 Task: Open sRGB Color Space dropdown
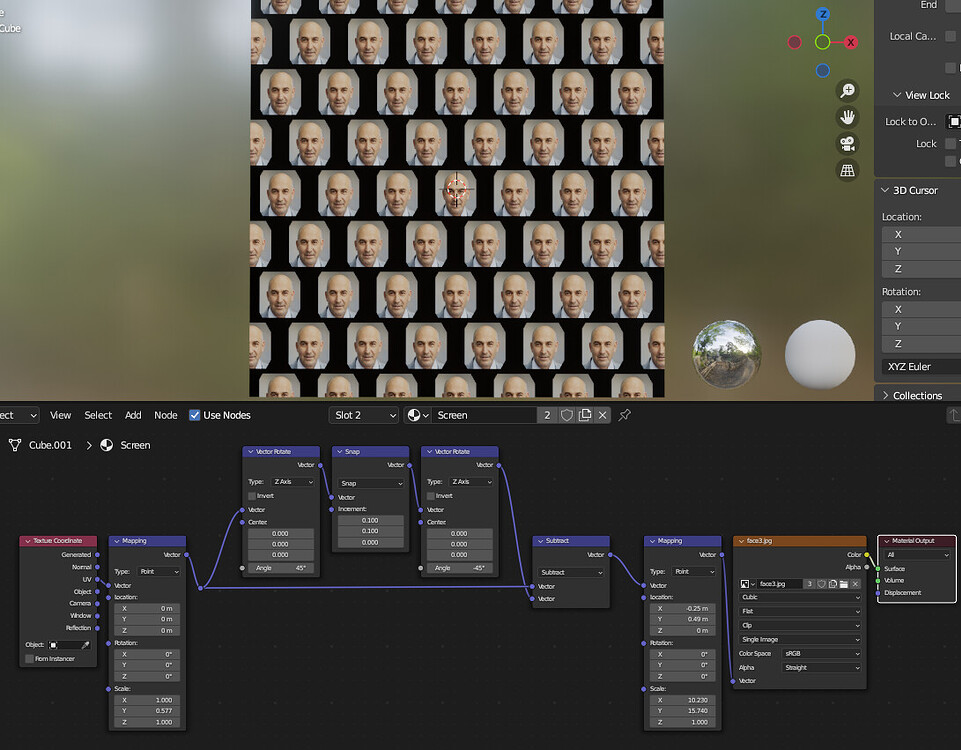click(x=821, y=654)
